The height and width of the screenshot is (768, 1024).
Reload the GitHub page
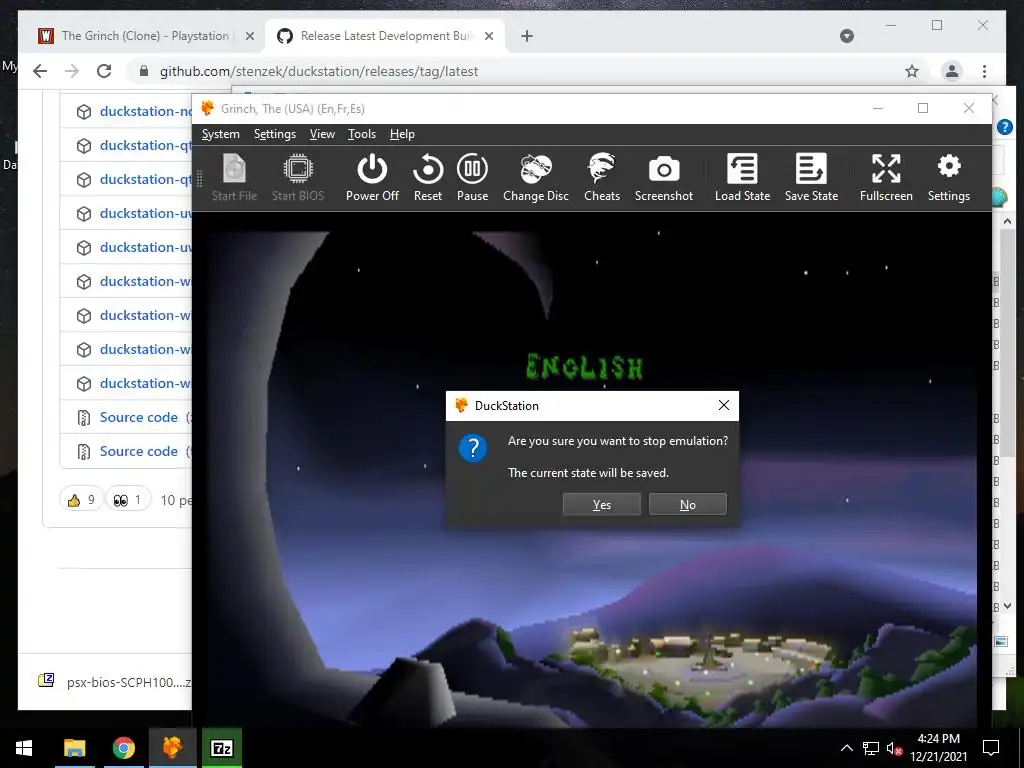click(x=104, y=71)
